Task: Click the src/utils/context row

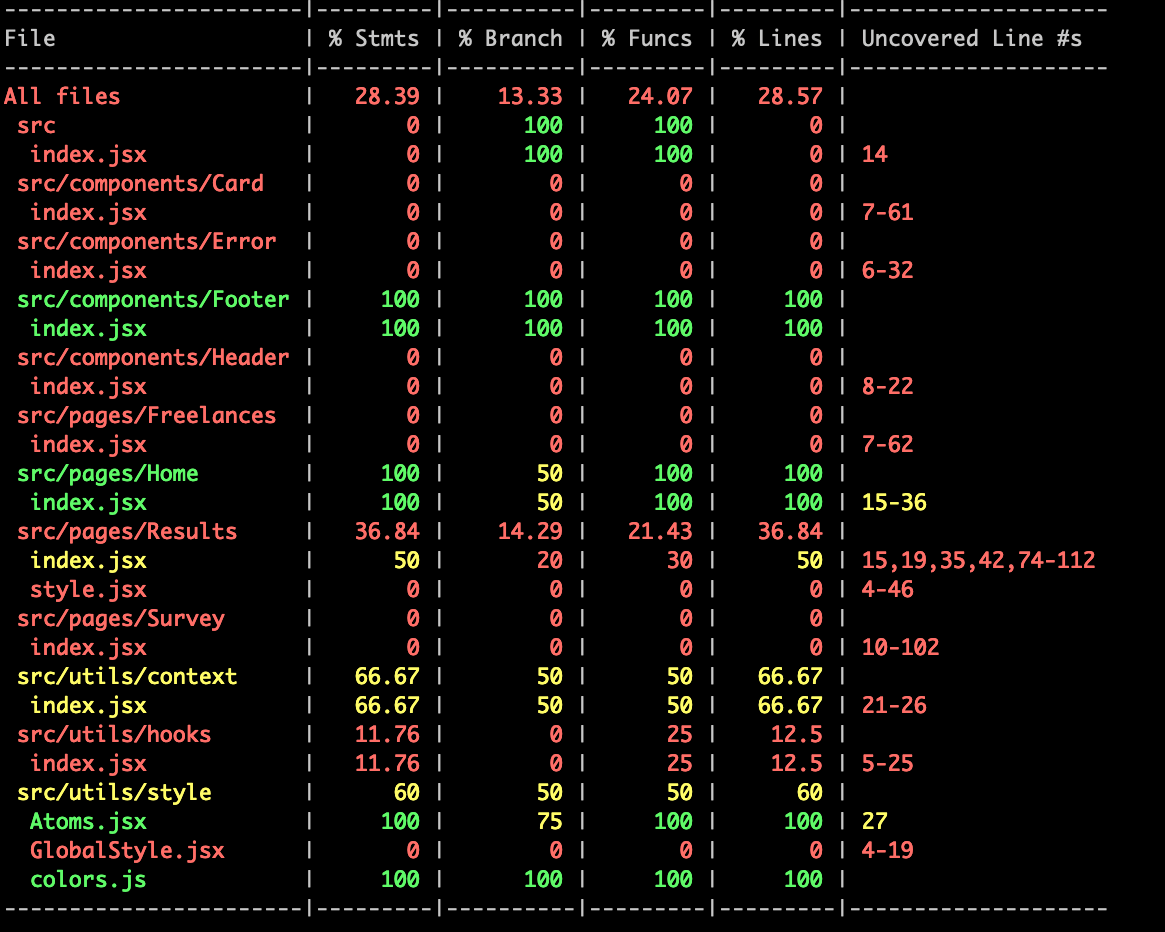Action: coord(125,676)
